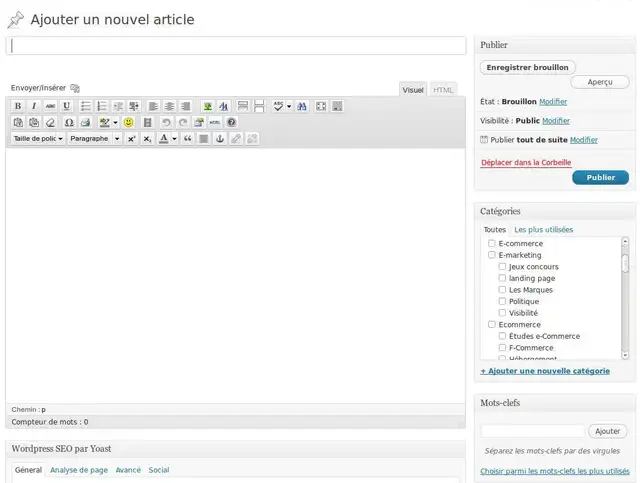Click the indent icon

click(134, 107)
